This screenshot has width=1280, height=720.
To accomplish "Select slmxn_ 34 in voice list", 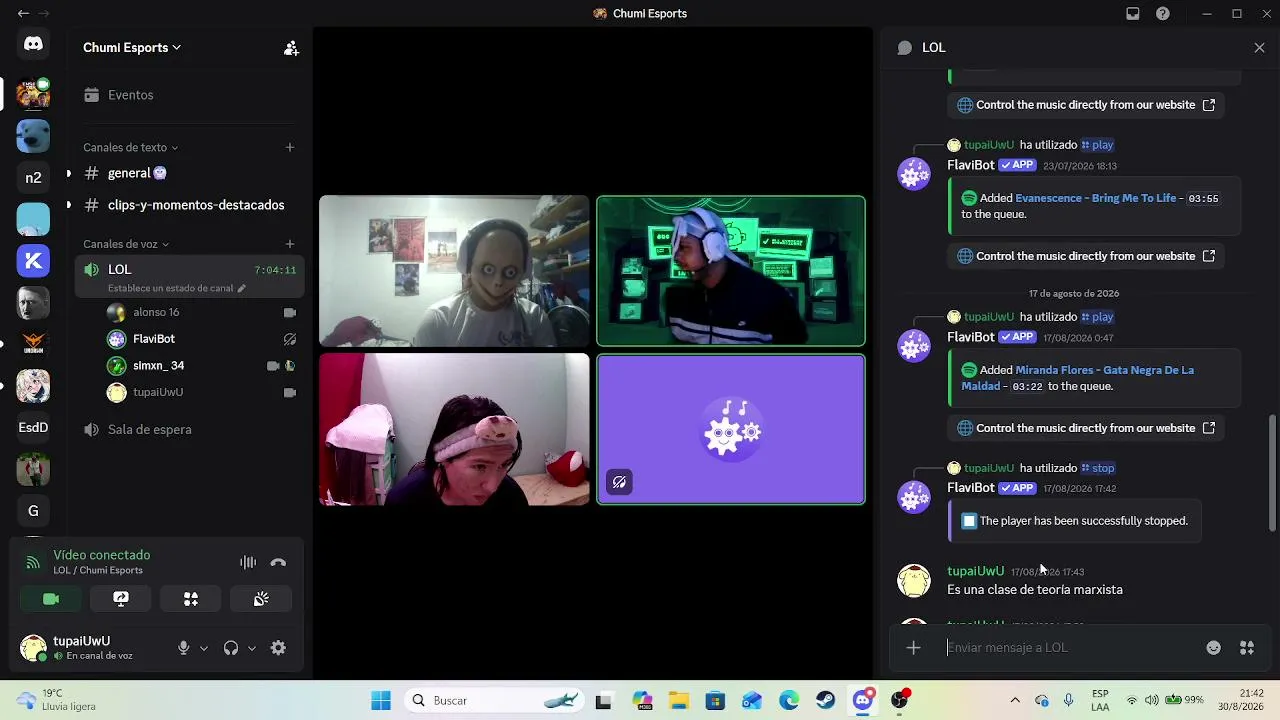I will 202,366.
